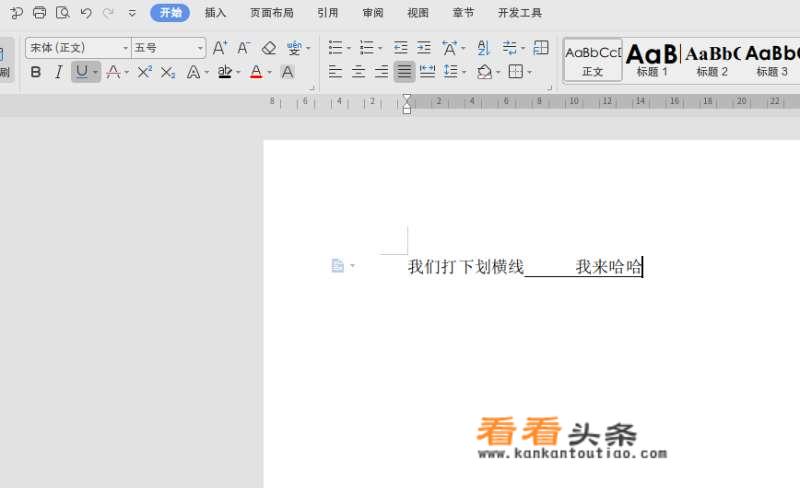Expand the line spacing dropdown arrow
800x488 pixels.
[464, 72]
